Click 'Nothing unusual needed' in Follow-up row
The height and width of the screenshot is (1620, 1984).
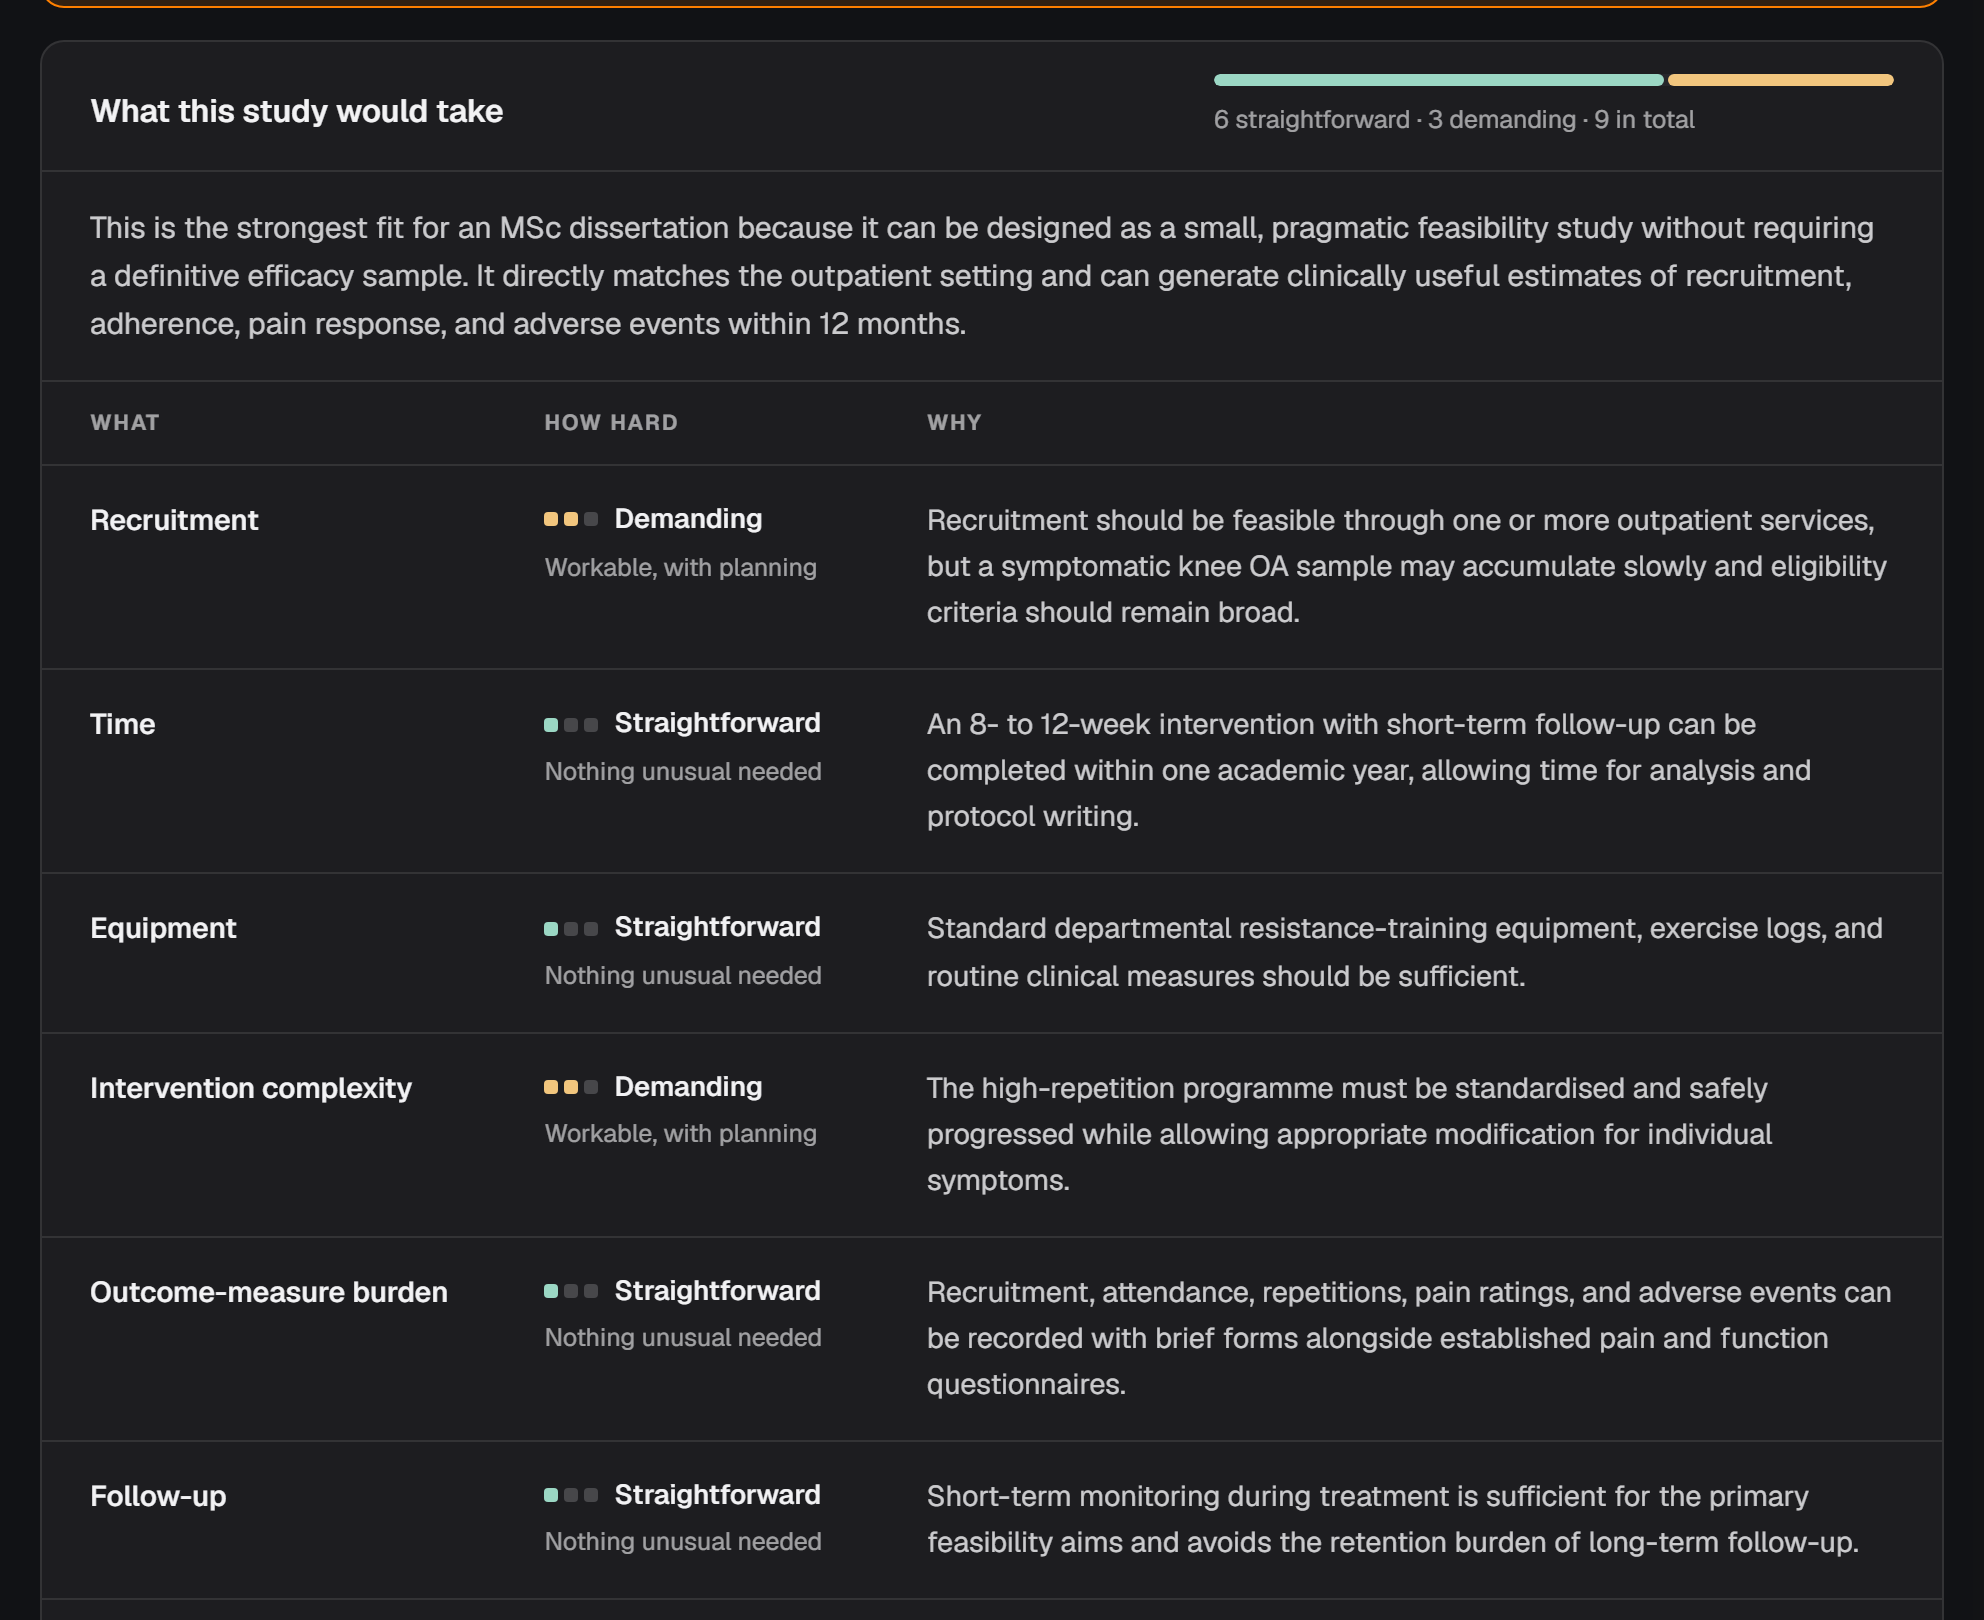[683, 1542]
